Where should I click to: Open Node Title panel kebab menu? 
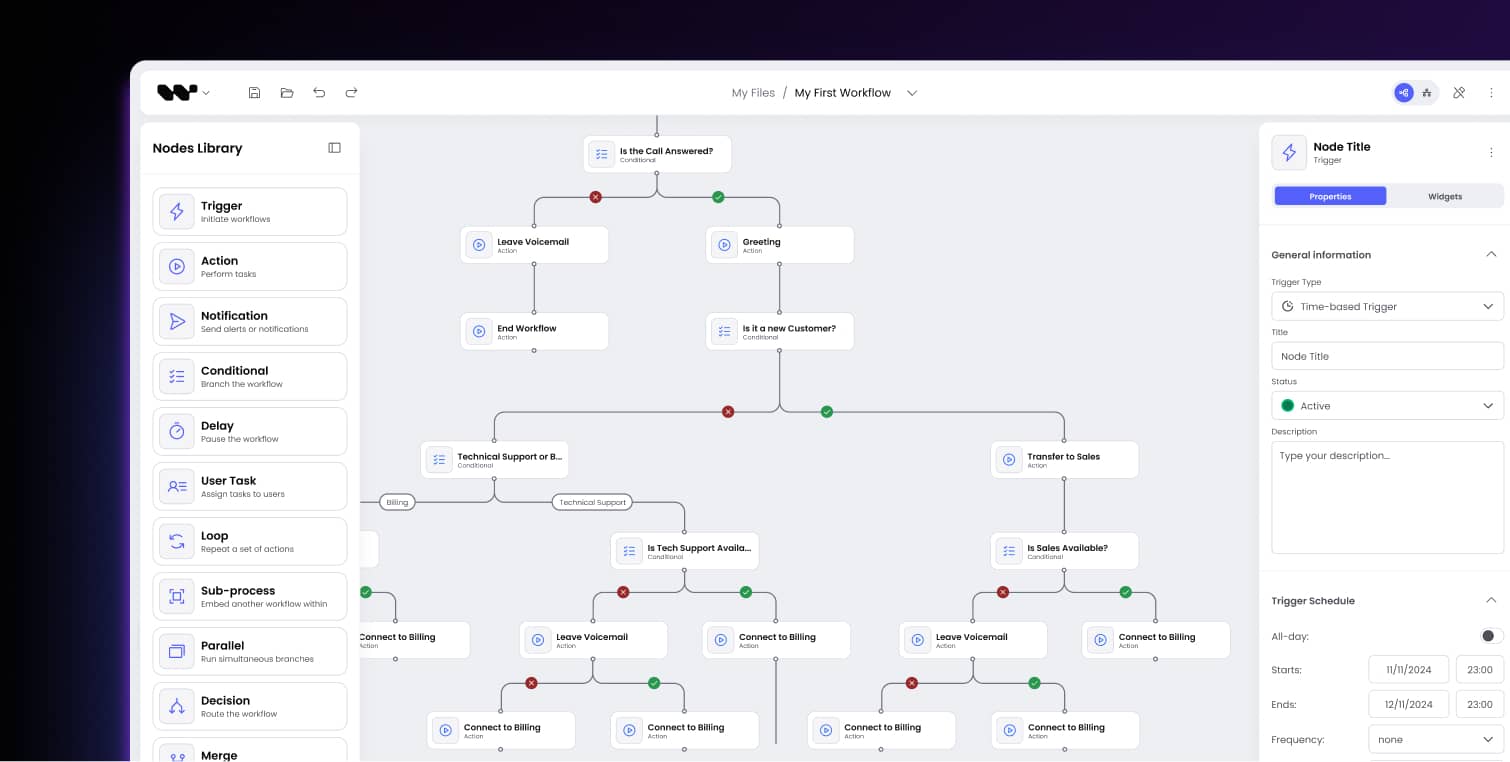point(1491,153)
